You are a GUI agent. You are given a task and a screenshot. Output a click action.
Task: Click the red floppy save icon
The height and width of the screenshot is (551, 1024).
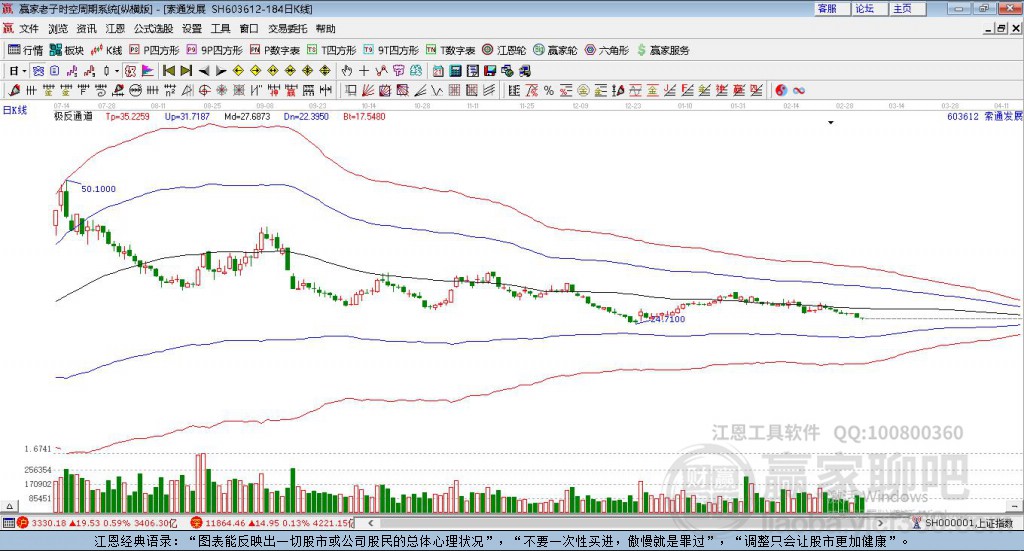click(x=490, y=71)
